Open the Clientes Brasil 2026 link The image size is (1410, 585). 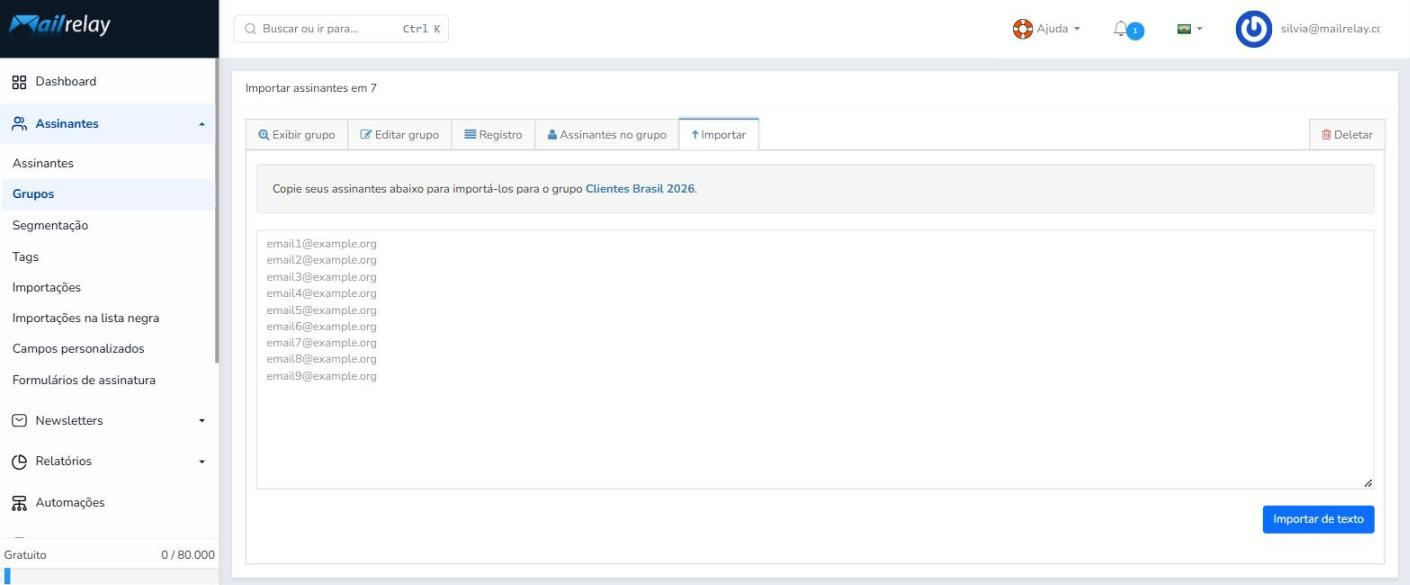point(640,188)
